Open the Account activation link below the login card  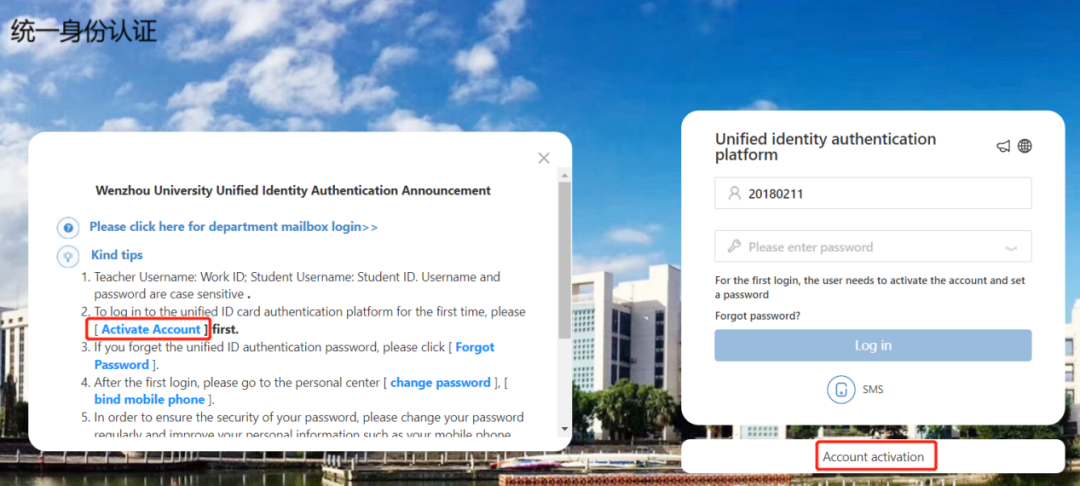coord(873,457)
